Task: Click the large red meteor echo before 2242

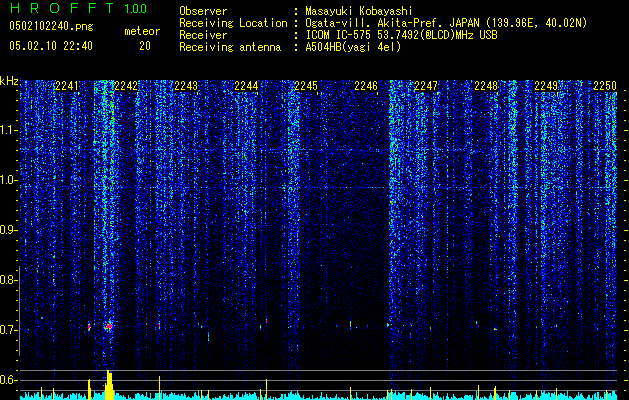Action: (x=108, y=326)
